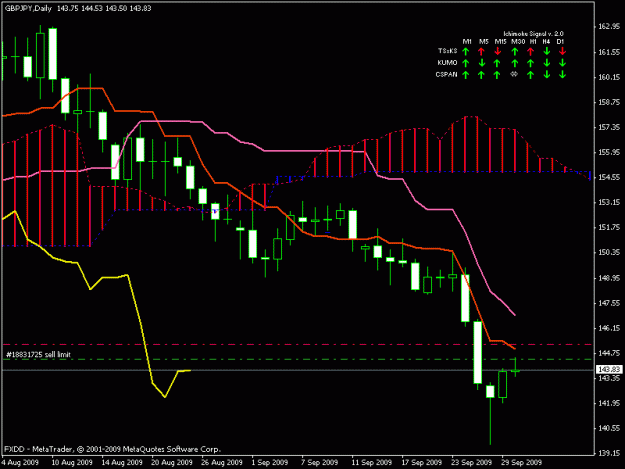
Task: Click the 157.35 price axis label
Action: [609, 127]
